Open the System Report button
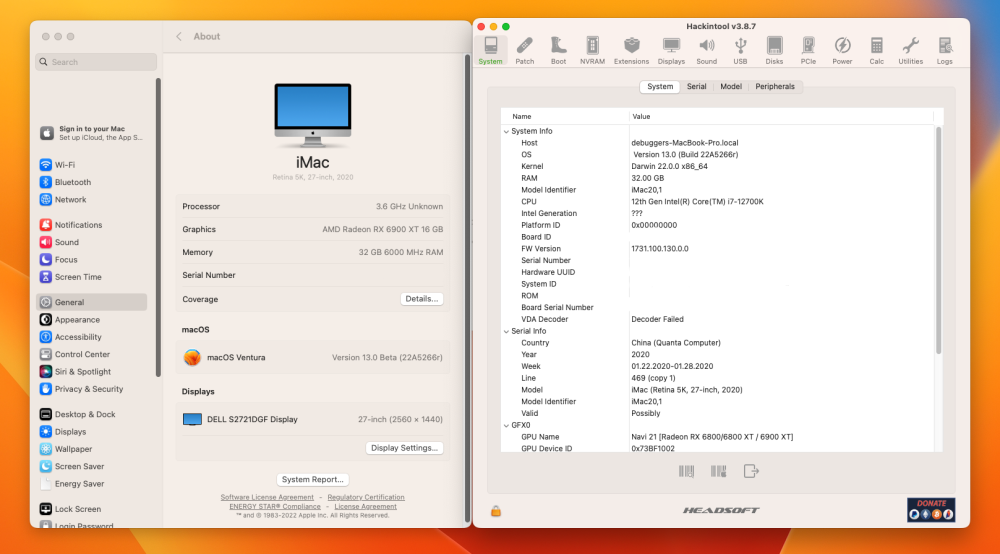This screenshot has height=554, width=1000. coord(312,479)
